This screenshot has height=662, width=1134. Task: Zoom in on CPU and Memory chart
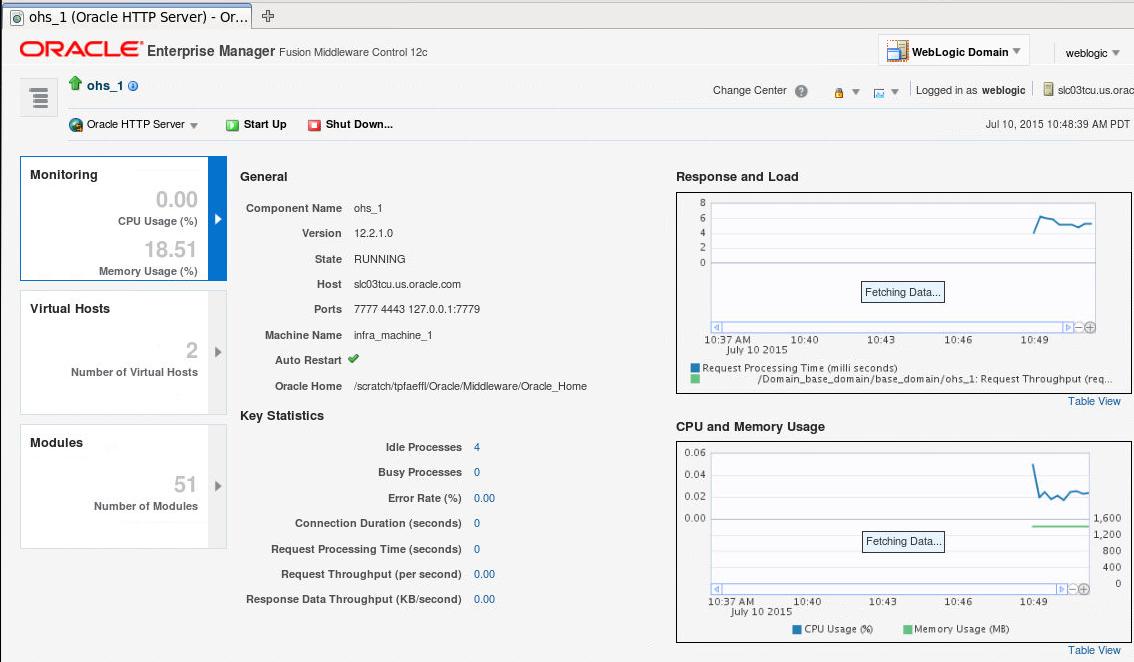(x=1083, y=590)
